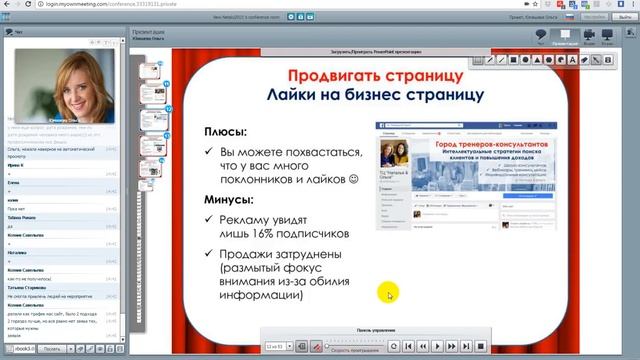Click the send message button in chat

click(x=52, y=349)
